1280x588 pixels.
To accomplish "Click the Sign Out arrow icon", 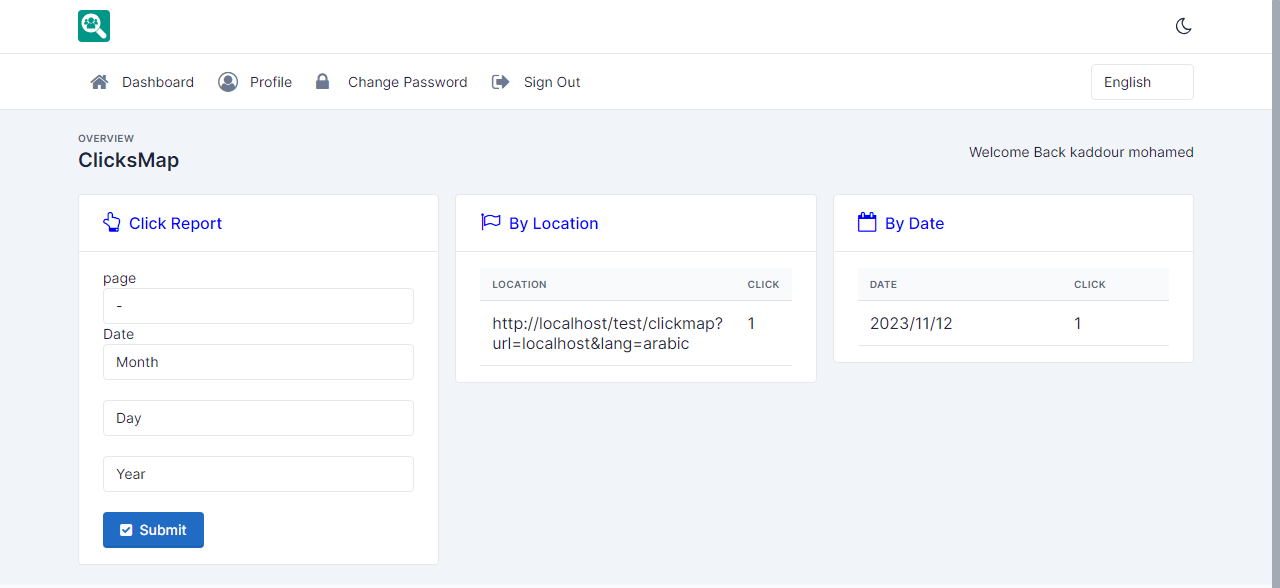I will [x=501, y=82].
